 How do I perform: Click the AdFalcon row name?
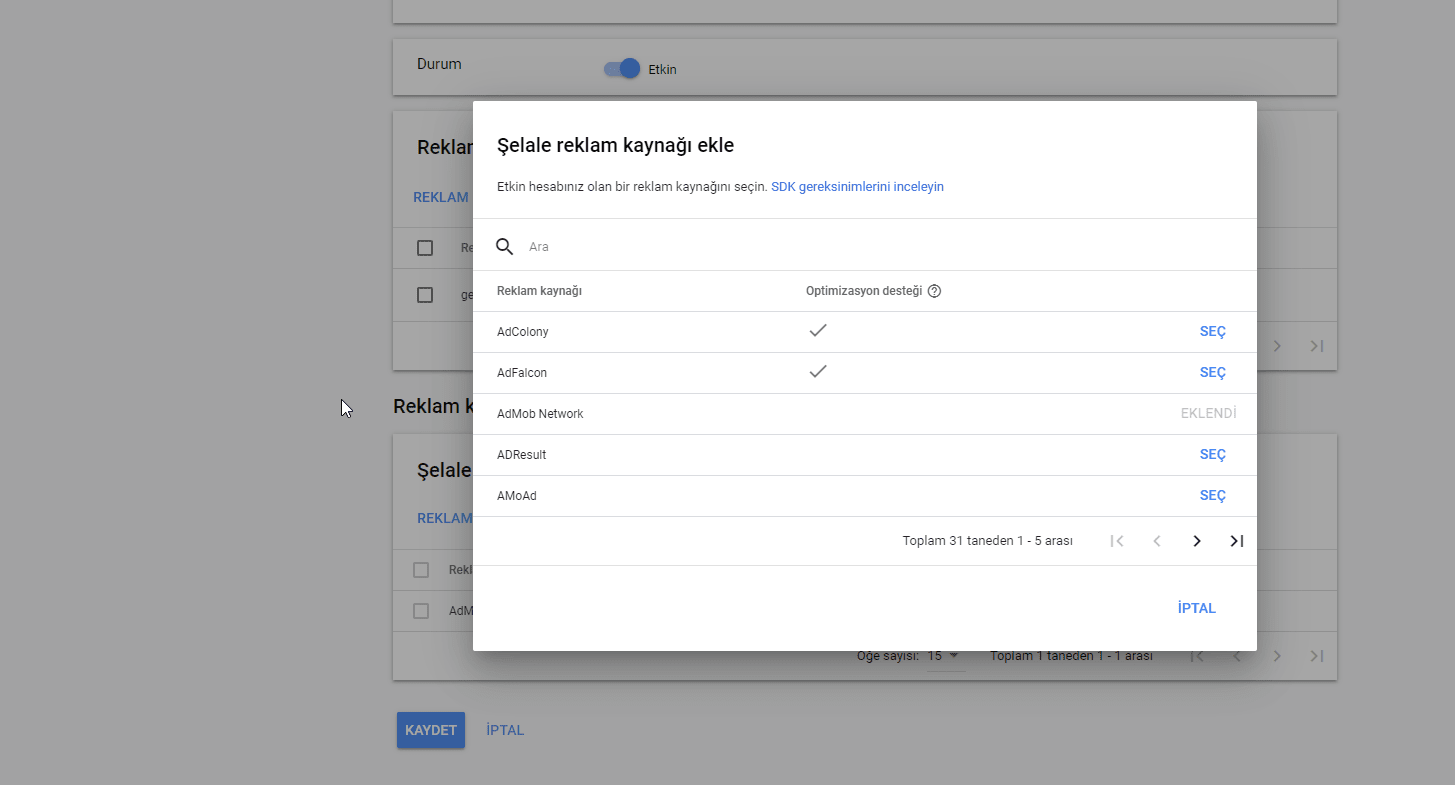click(522, 373)
